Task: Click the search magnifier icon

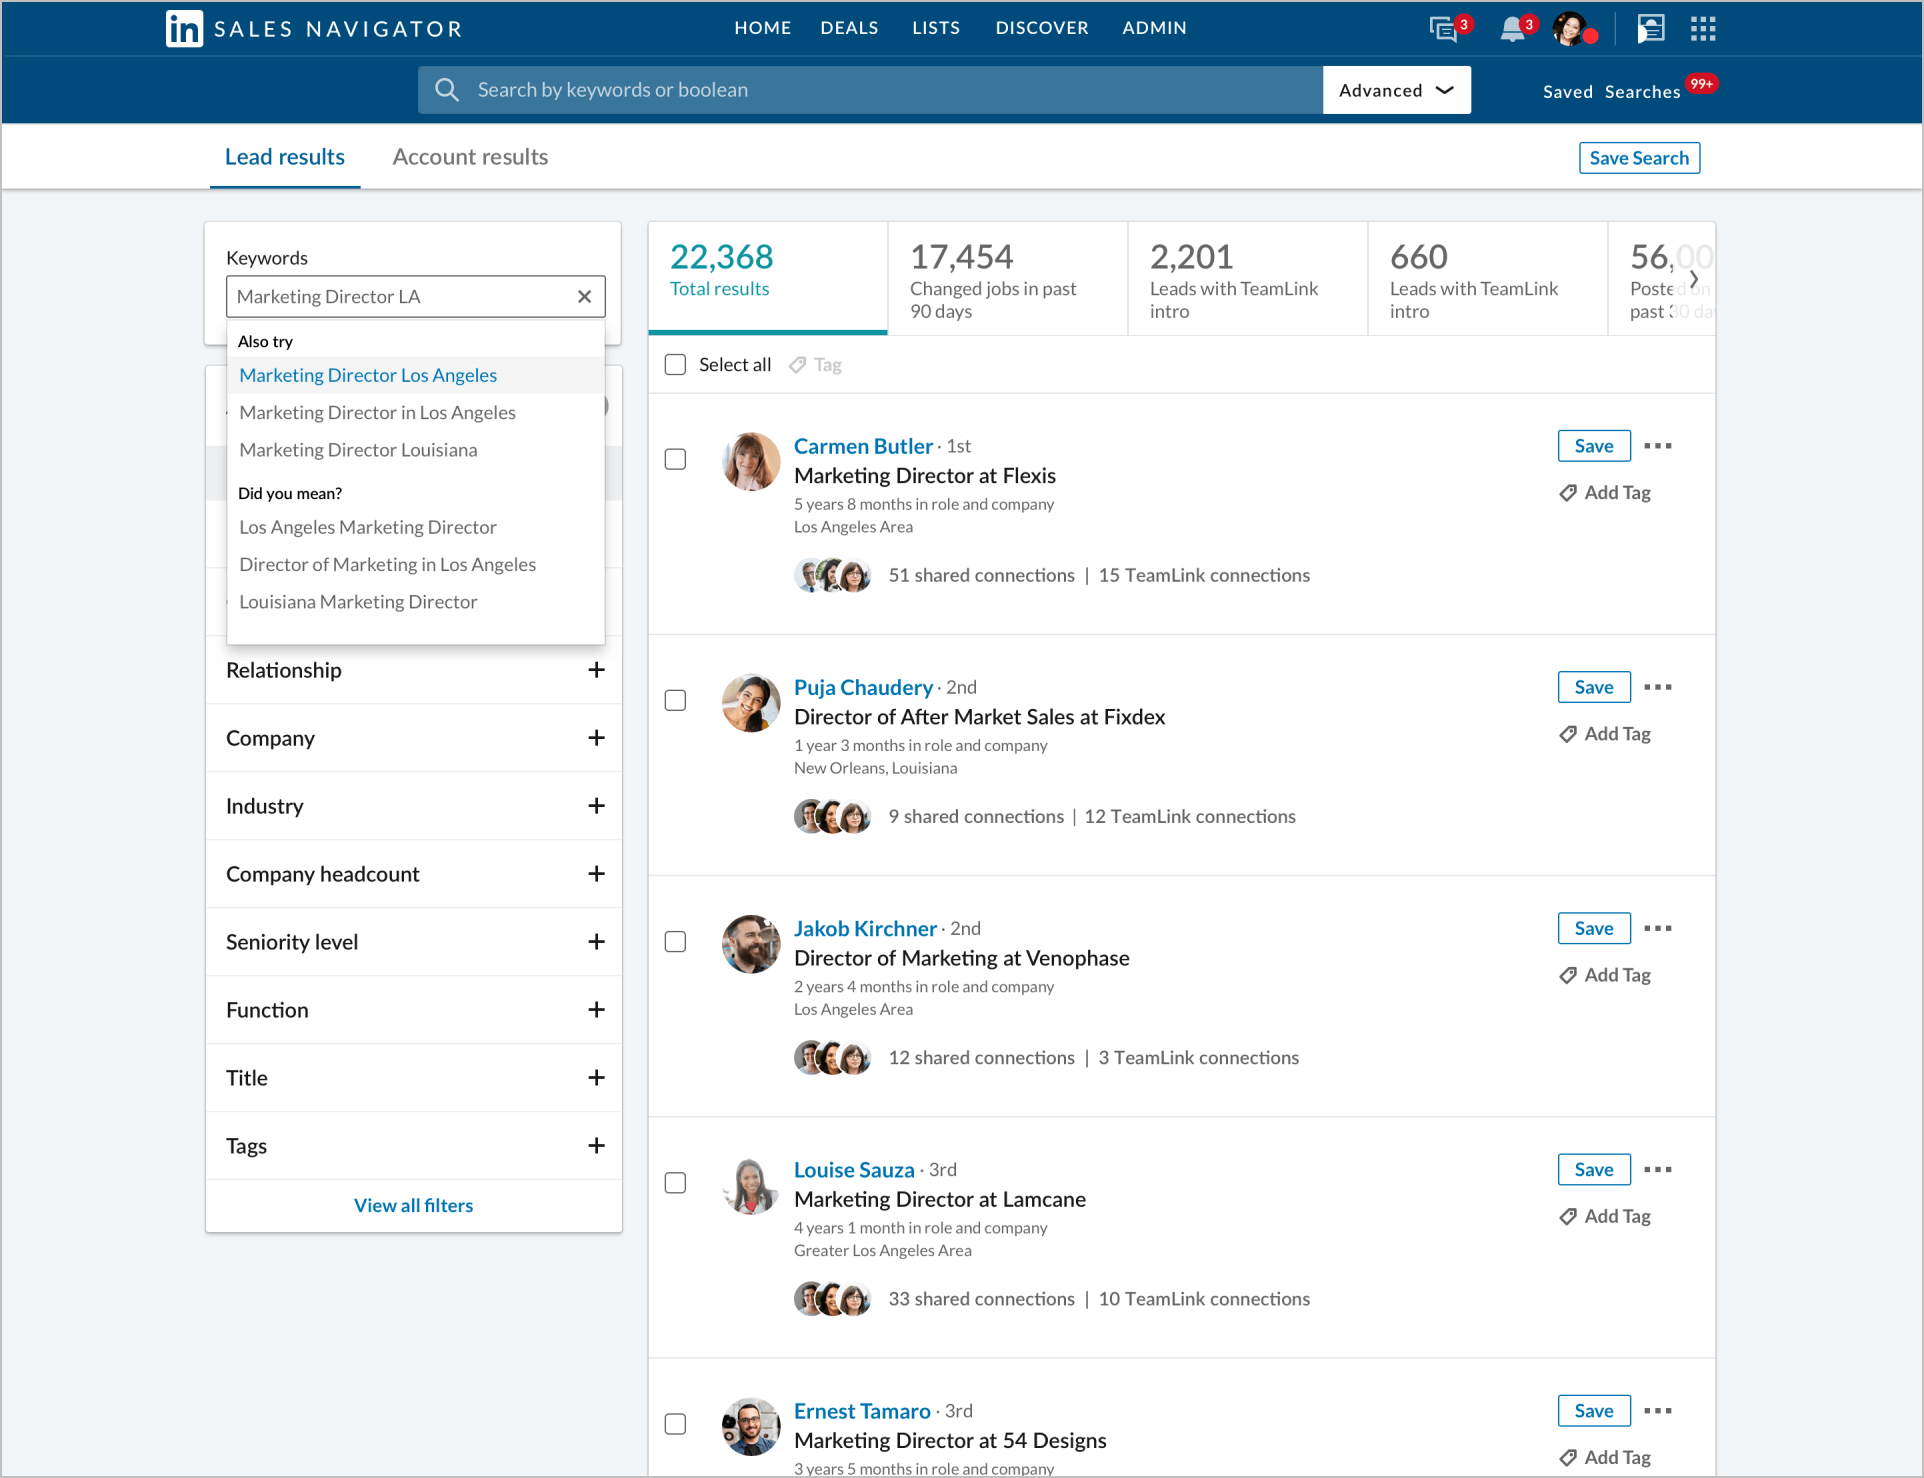Action: [x=447, y=90]
